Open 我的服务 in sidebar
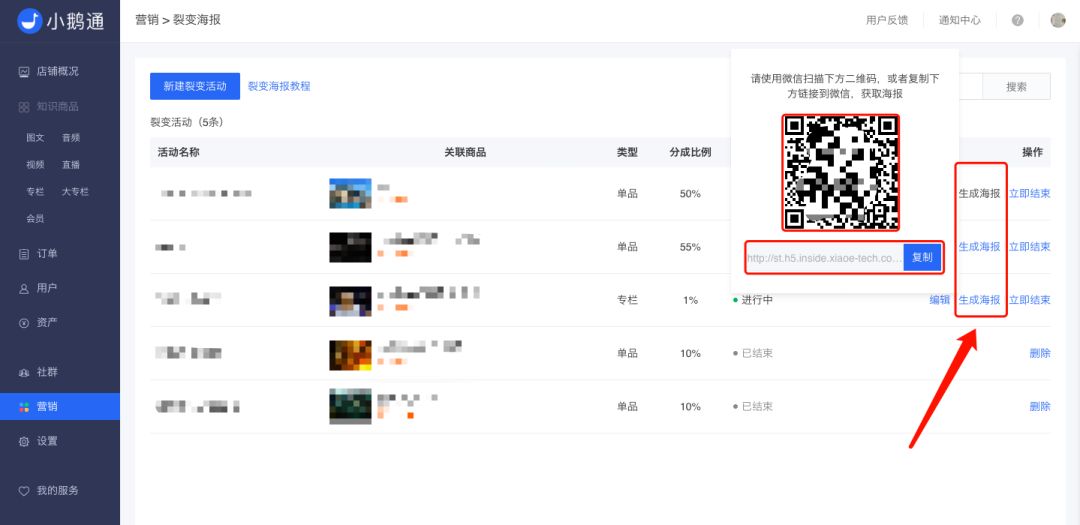 pos(58,491)
